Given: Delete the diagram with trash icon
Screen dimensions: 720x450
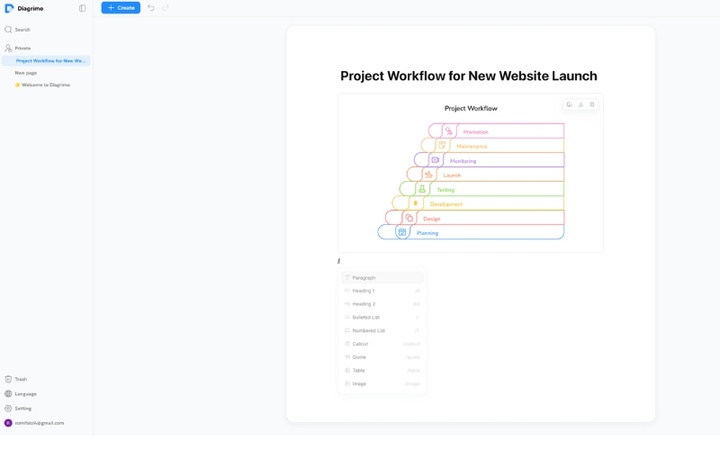Looking at the screenshot, I should [x=592, y=105].
